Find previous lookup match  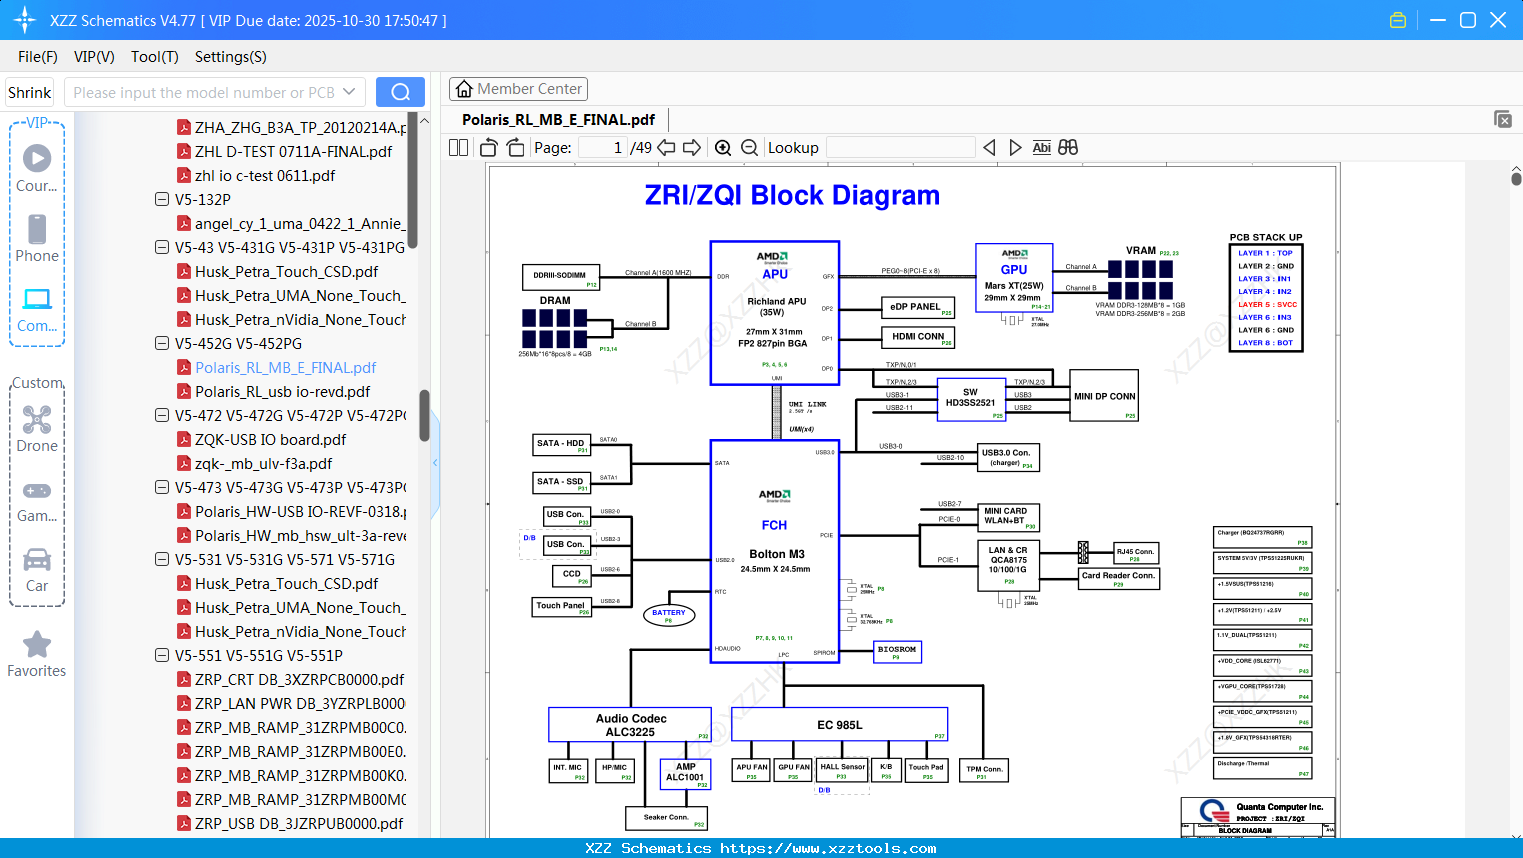coord(989,147)
